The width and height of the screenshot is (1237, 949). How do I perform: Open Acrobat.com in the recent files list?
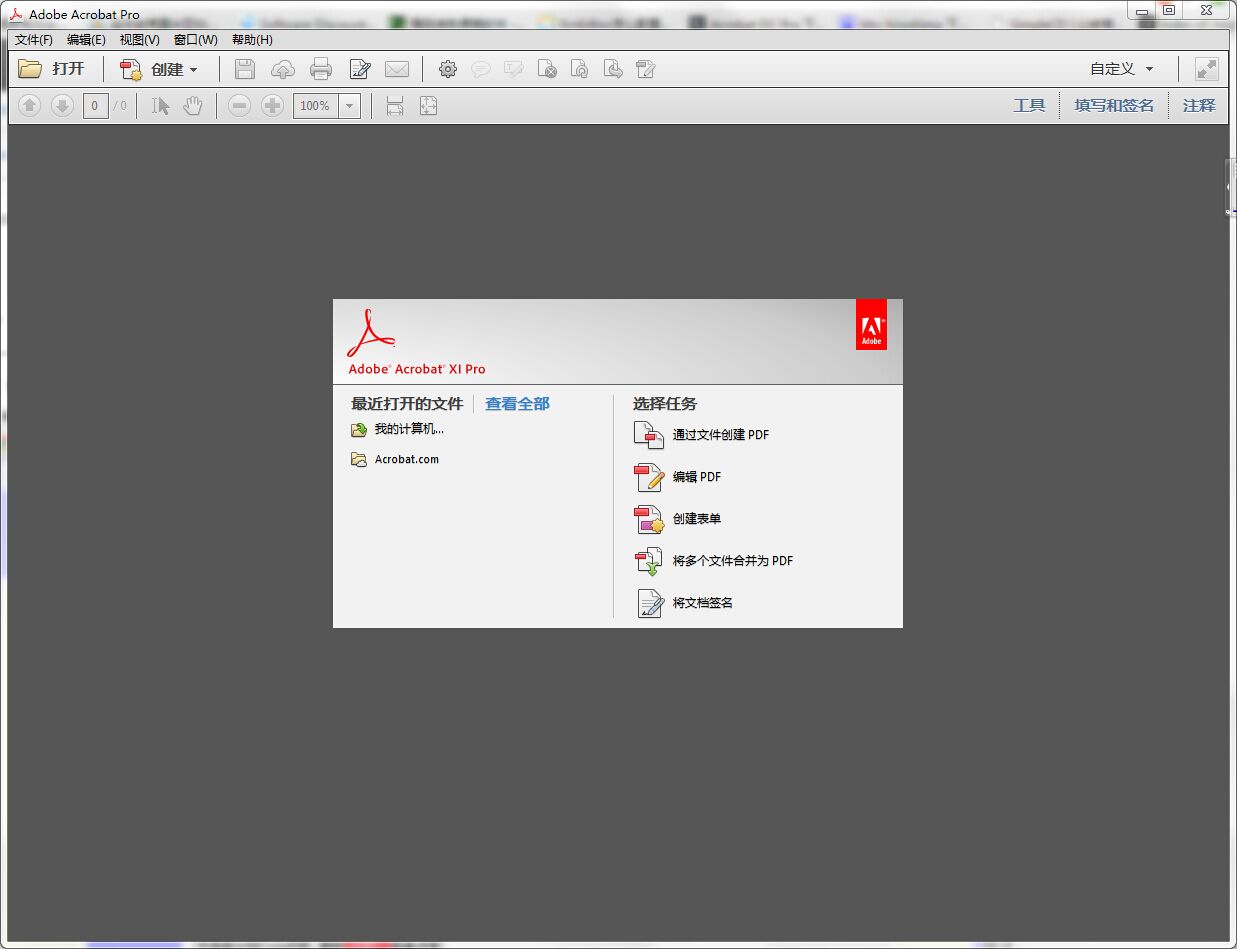coord(406,460)
